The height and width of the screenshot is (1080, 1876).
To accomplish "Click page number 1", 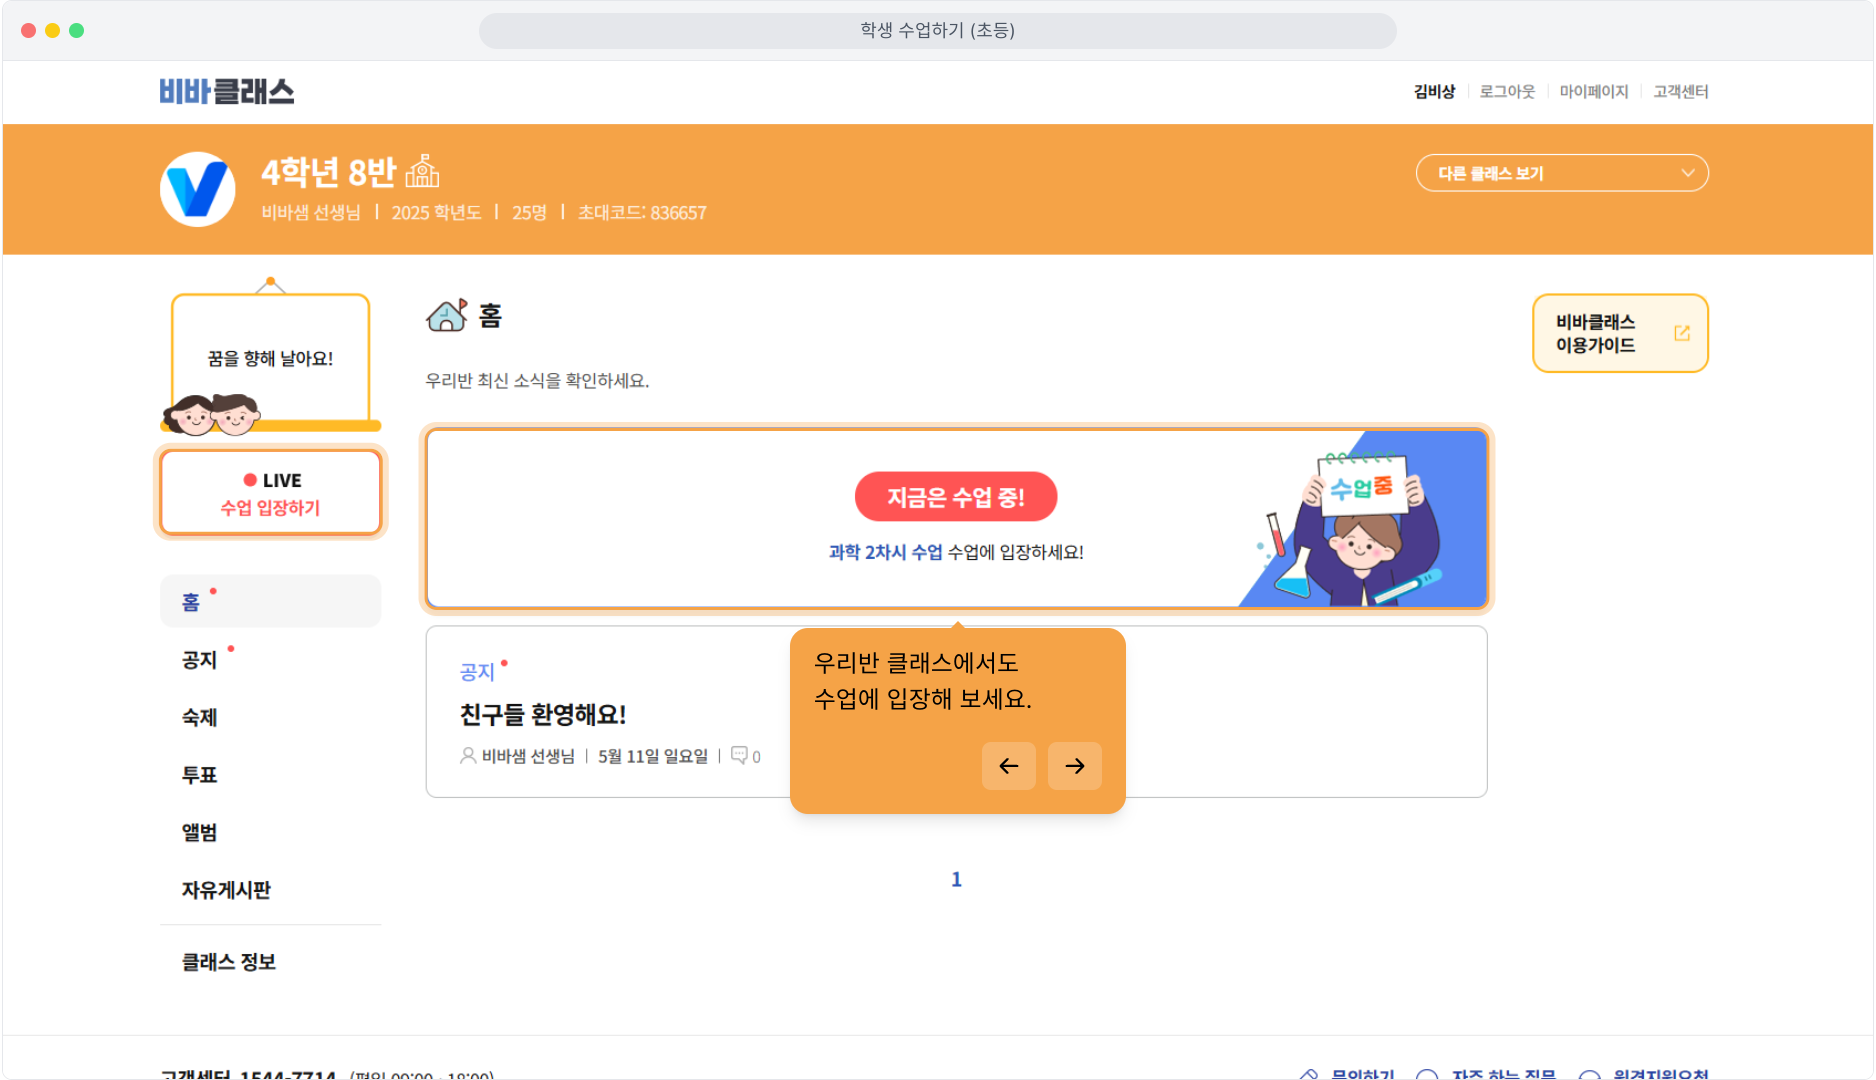I will [956, 879].
